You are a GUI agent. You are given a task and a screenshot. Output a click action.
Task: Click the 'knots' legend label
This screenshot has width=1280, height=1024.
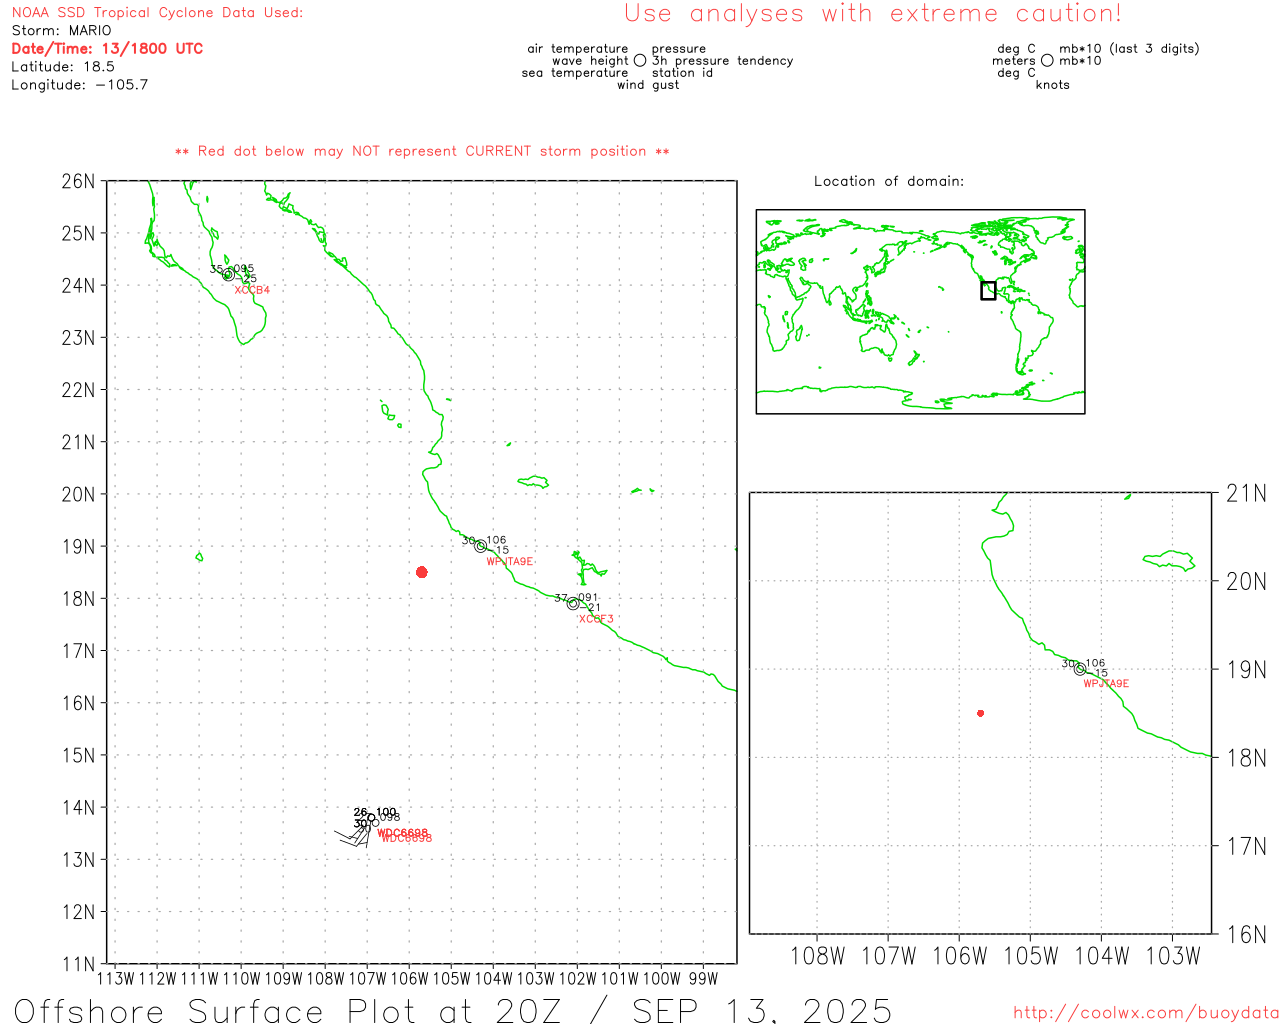[x=1053, y=85]
